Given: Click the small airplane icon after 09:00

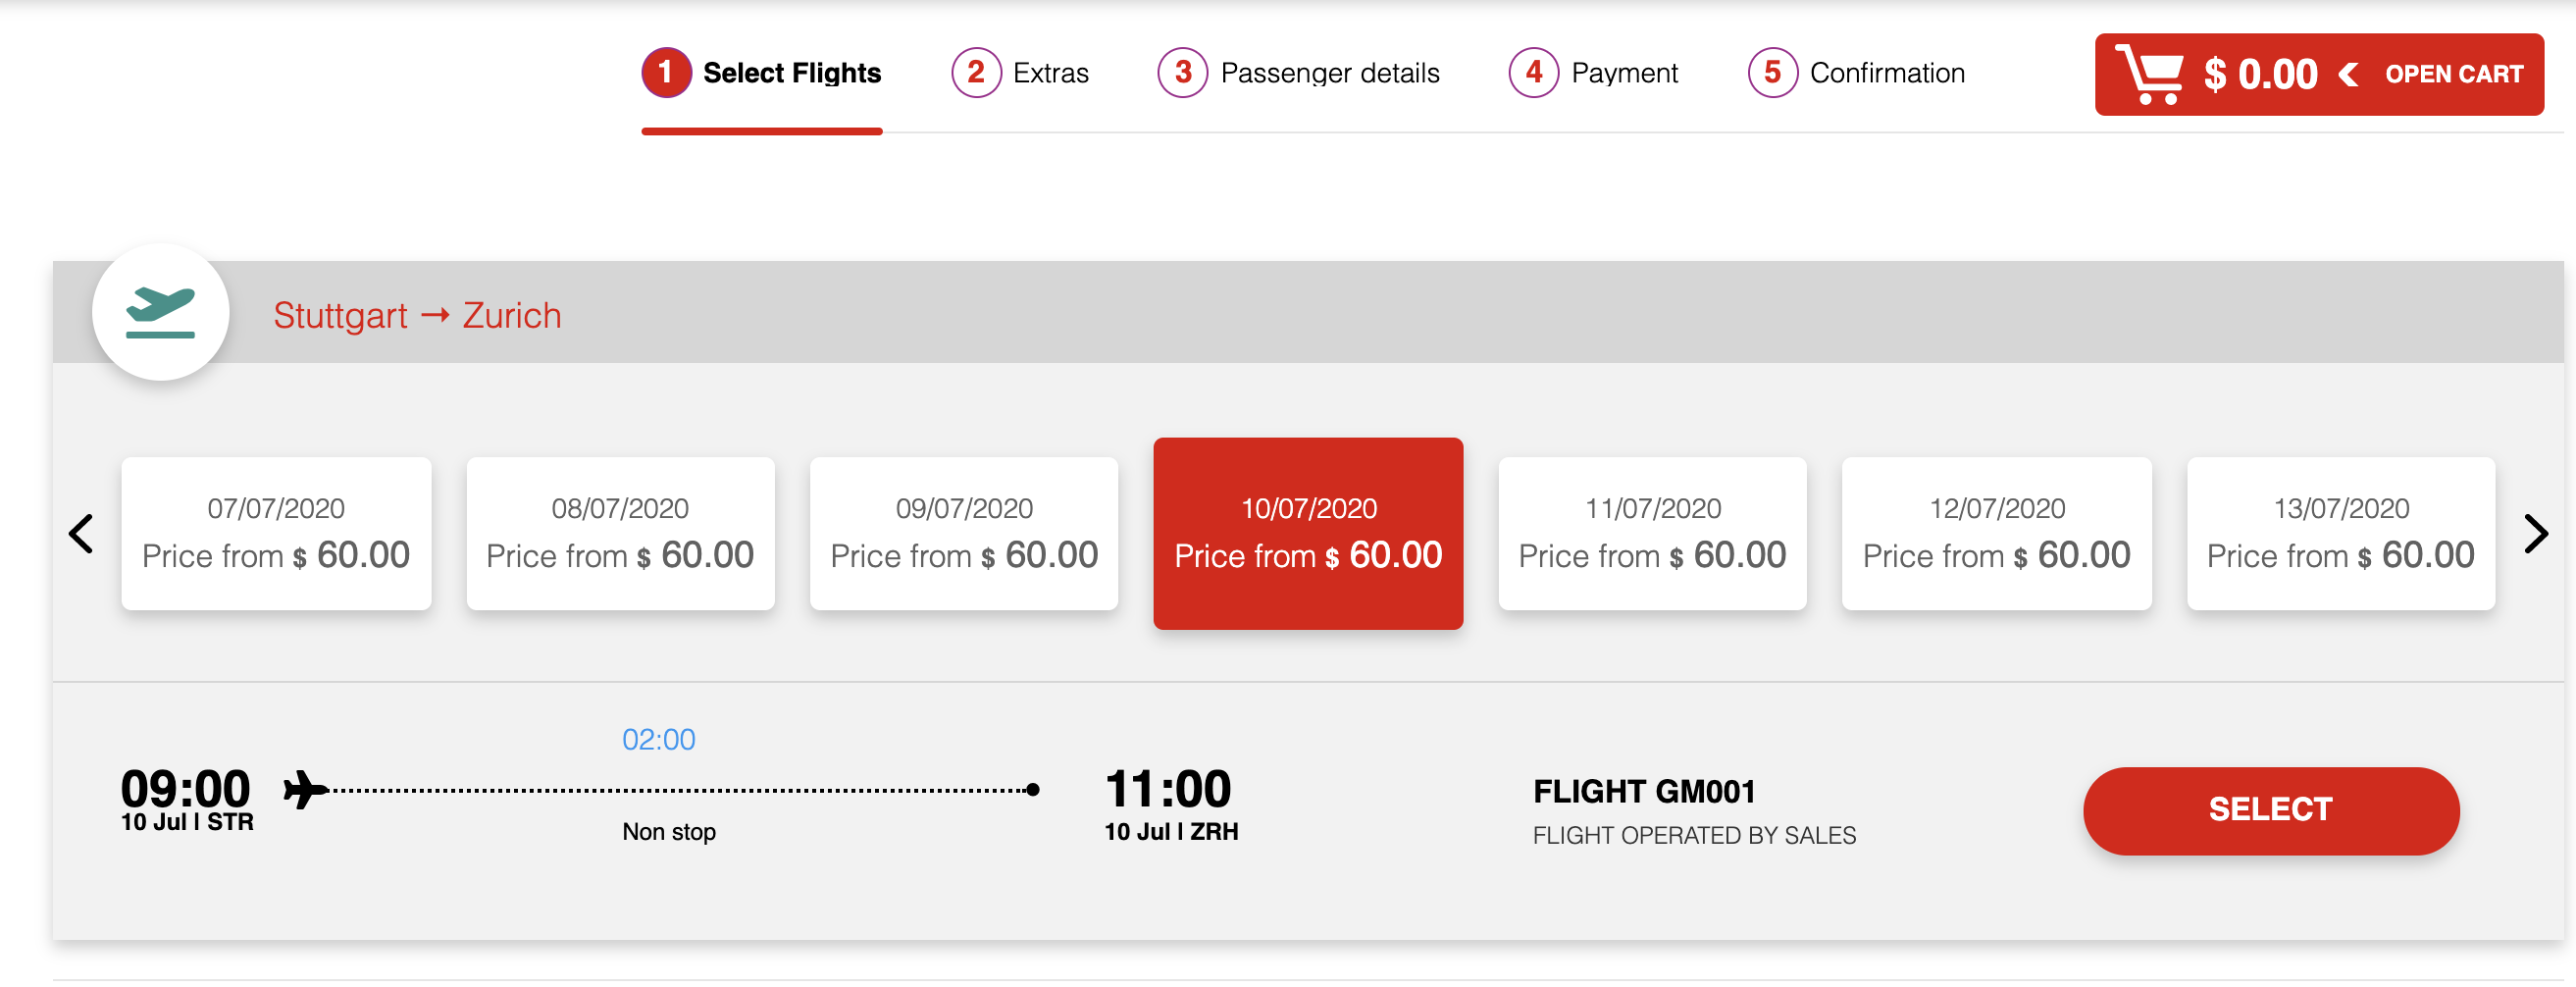Looking at the screenshot, I should point(305,790).
